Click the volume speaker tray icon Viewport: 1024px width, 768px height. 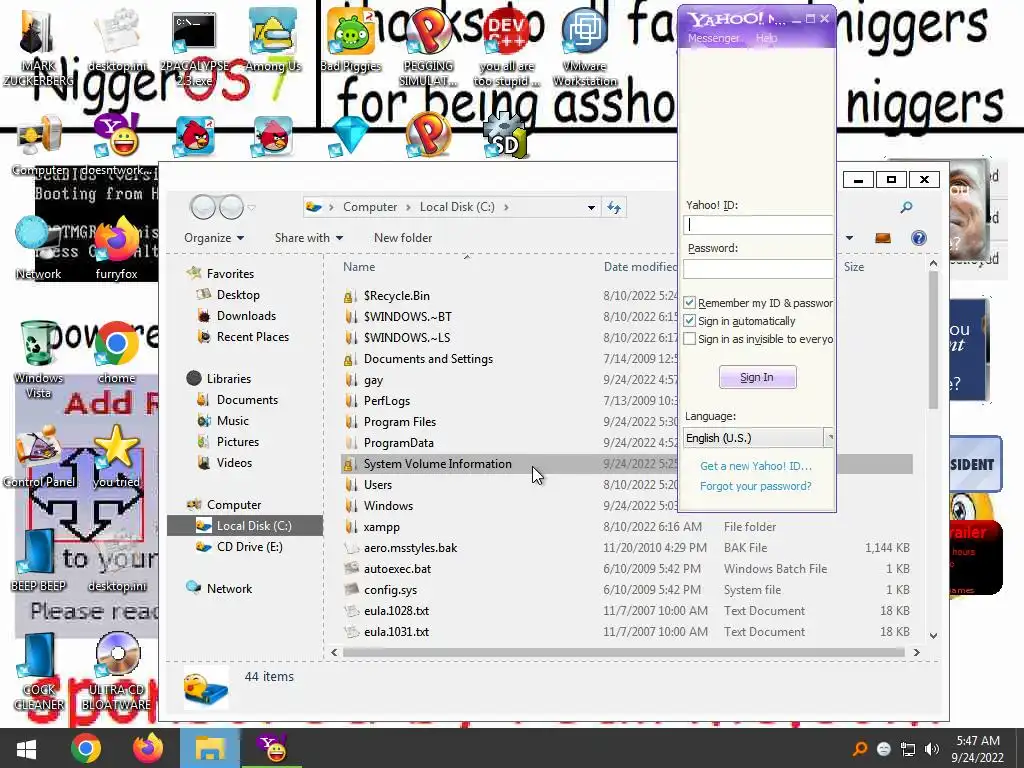click(933, 749)
